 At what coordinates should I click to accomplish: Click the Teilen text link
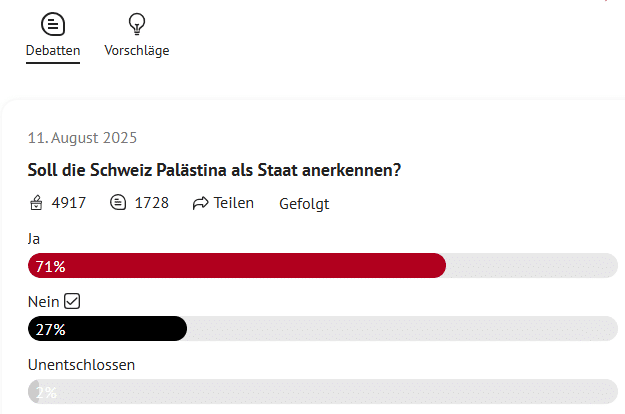pyautogui.click(x=234, y=203)
